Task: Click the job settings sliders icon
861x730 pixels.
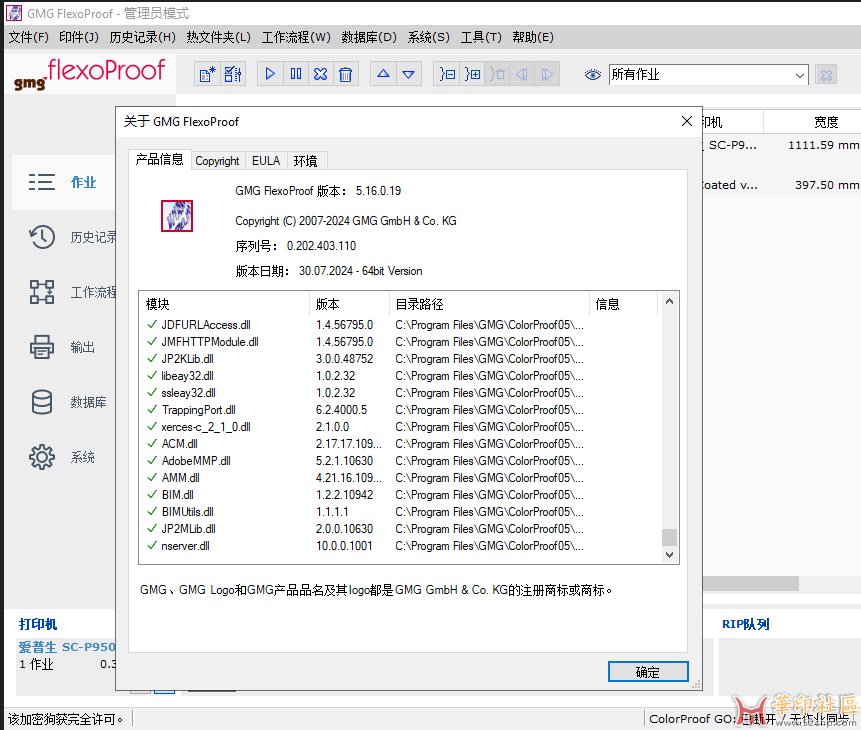Action: pyautogui.click(x=233, y=74)
